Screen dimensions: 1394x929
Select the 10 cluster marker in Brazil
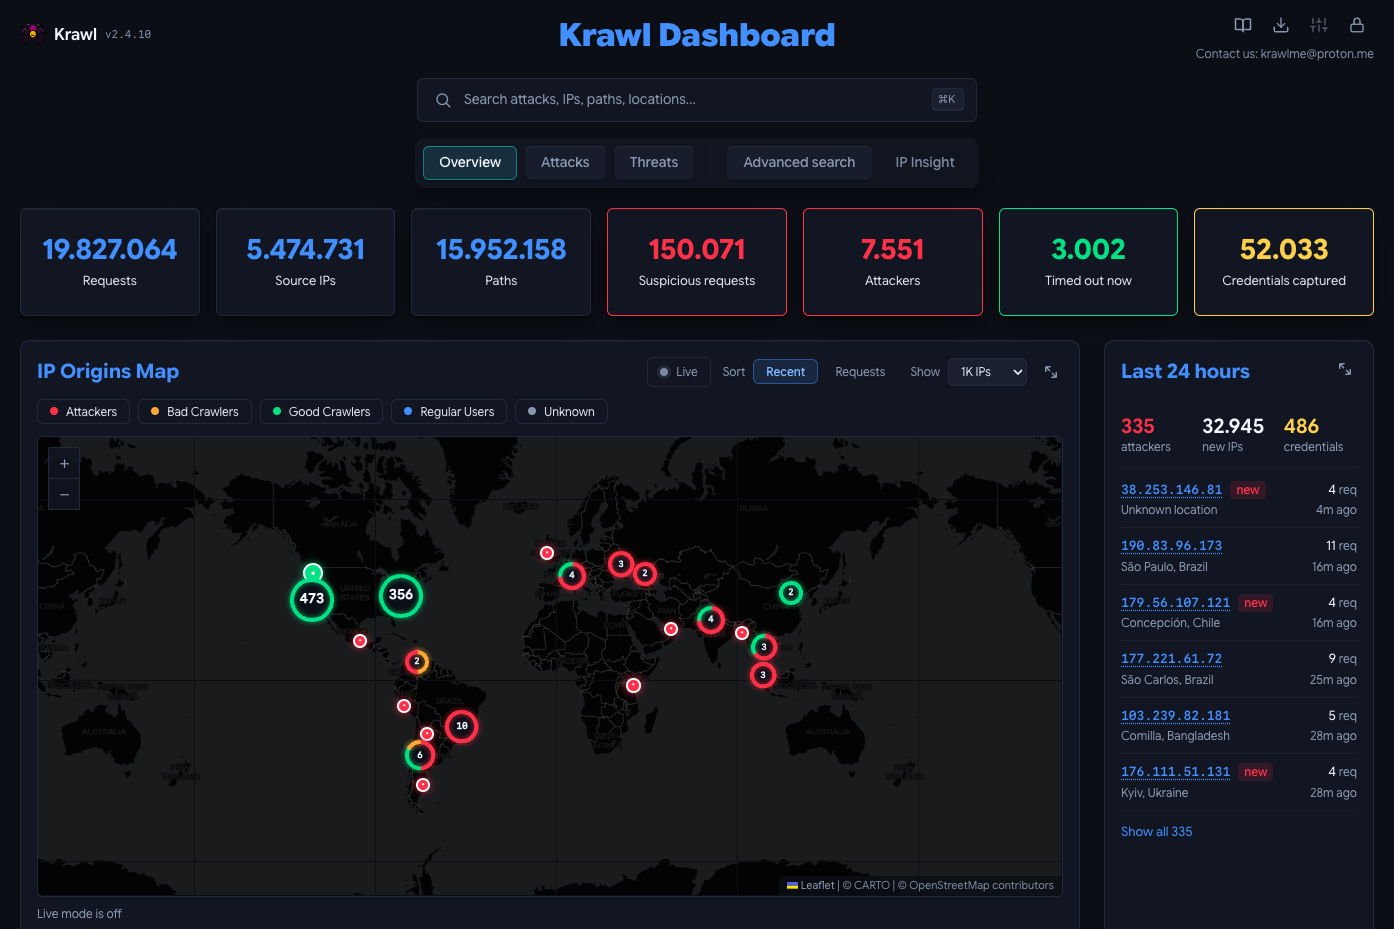coord(462,726)
